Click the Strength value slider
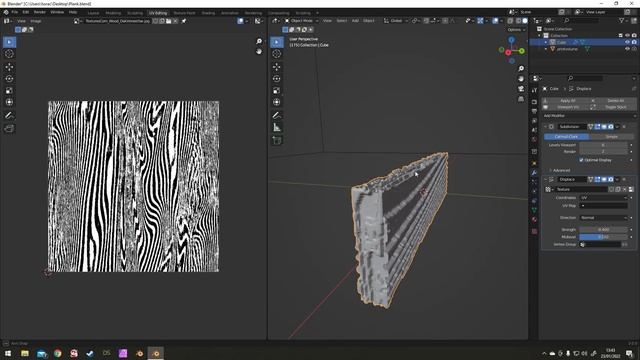The image size is (640, 360). click(604, 229)
